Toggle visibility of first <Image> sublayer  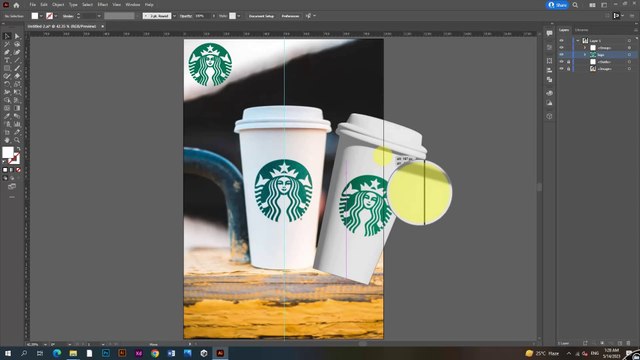pyautogui.click(x=562, y=48)
